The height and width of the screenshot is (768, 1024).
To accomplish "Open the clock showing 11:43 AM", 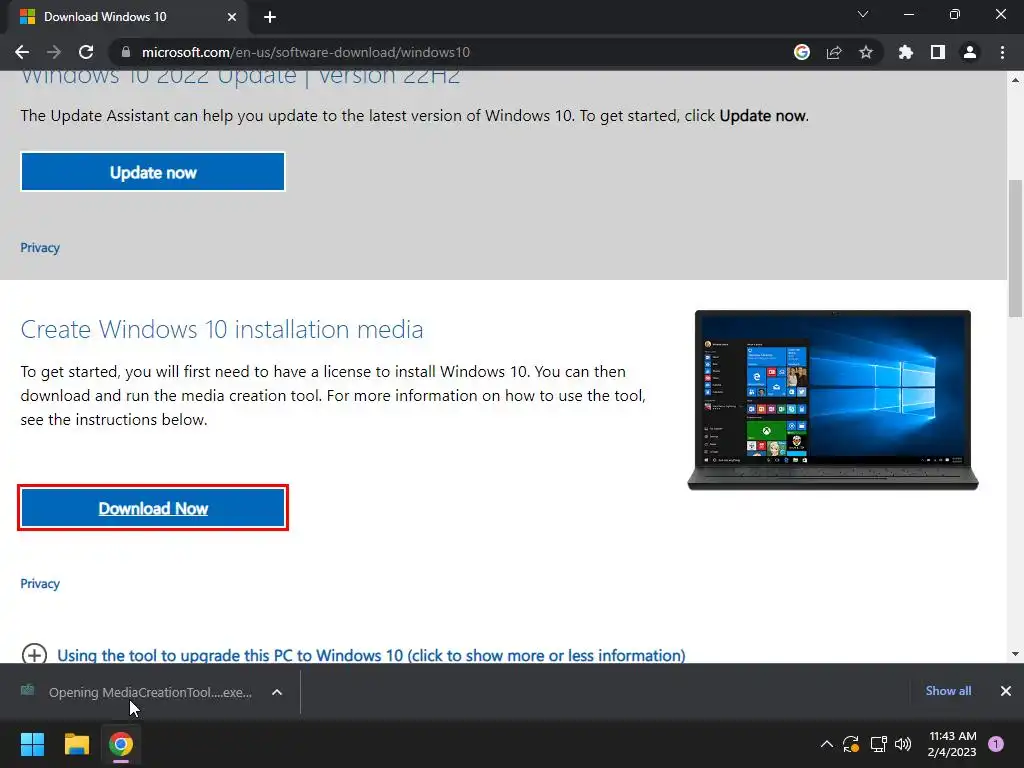I will click(x=952, y=744).
